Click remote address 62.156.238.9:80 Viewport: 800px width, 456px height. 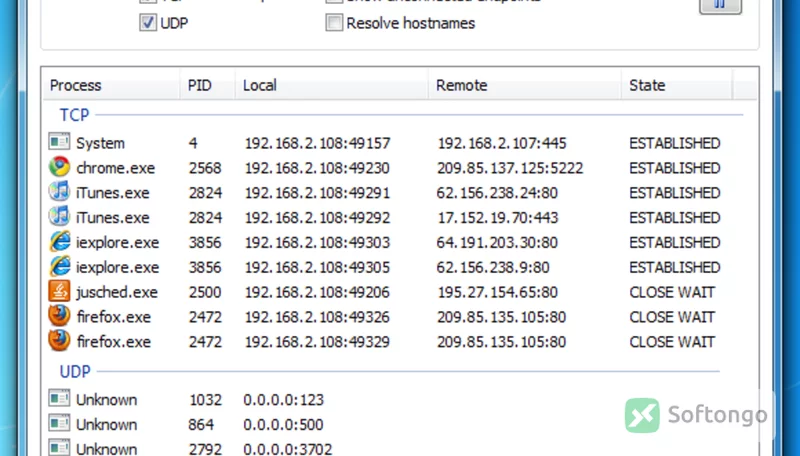[493, 267]
